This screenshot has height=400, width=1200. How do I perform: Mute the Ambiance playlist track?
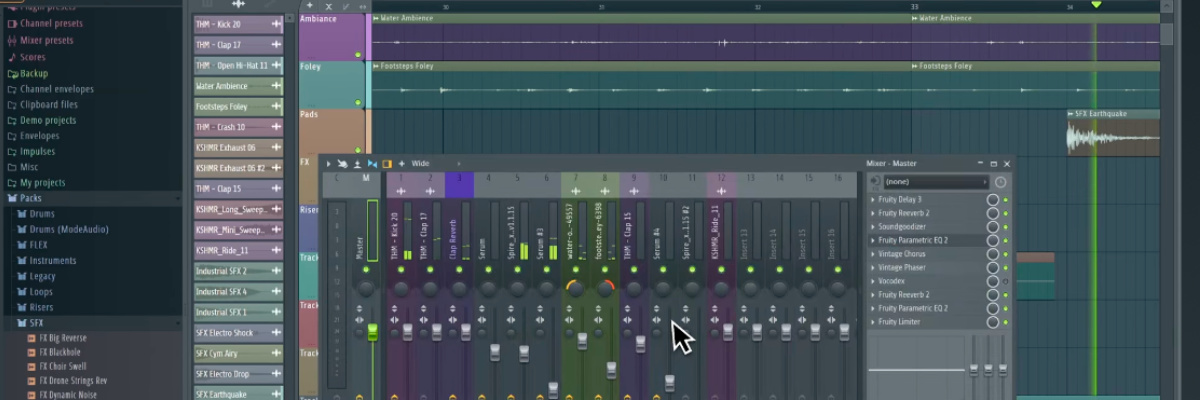click(x=358, y=53)
